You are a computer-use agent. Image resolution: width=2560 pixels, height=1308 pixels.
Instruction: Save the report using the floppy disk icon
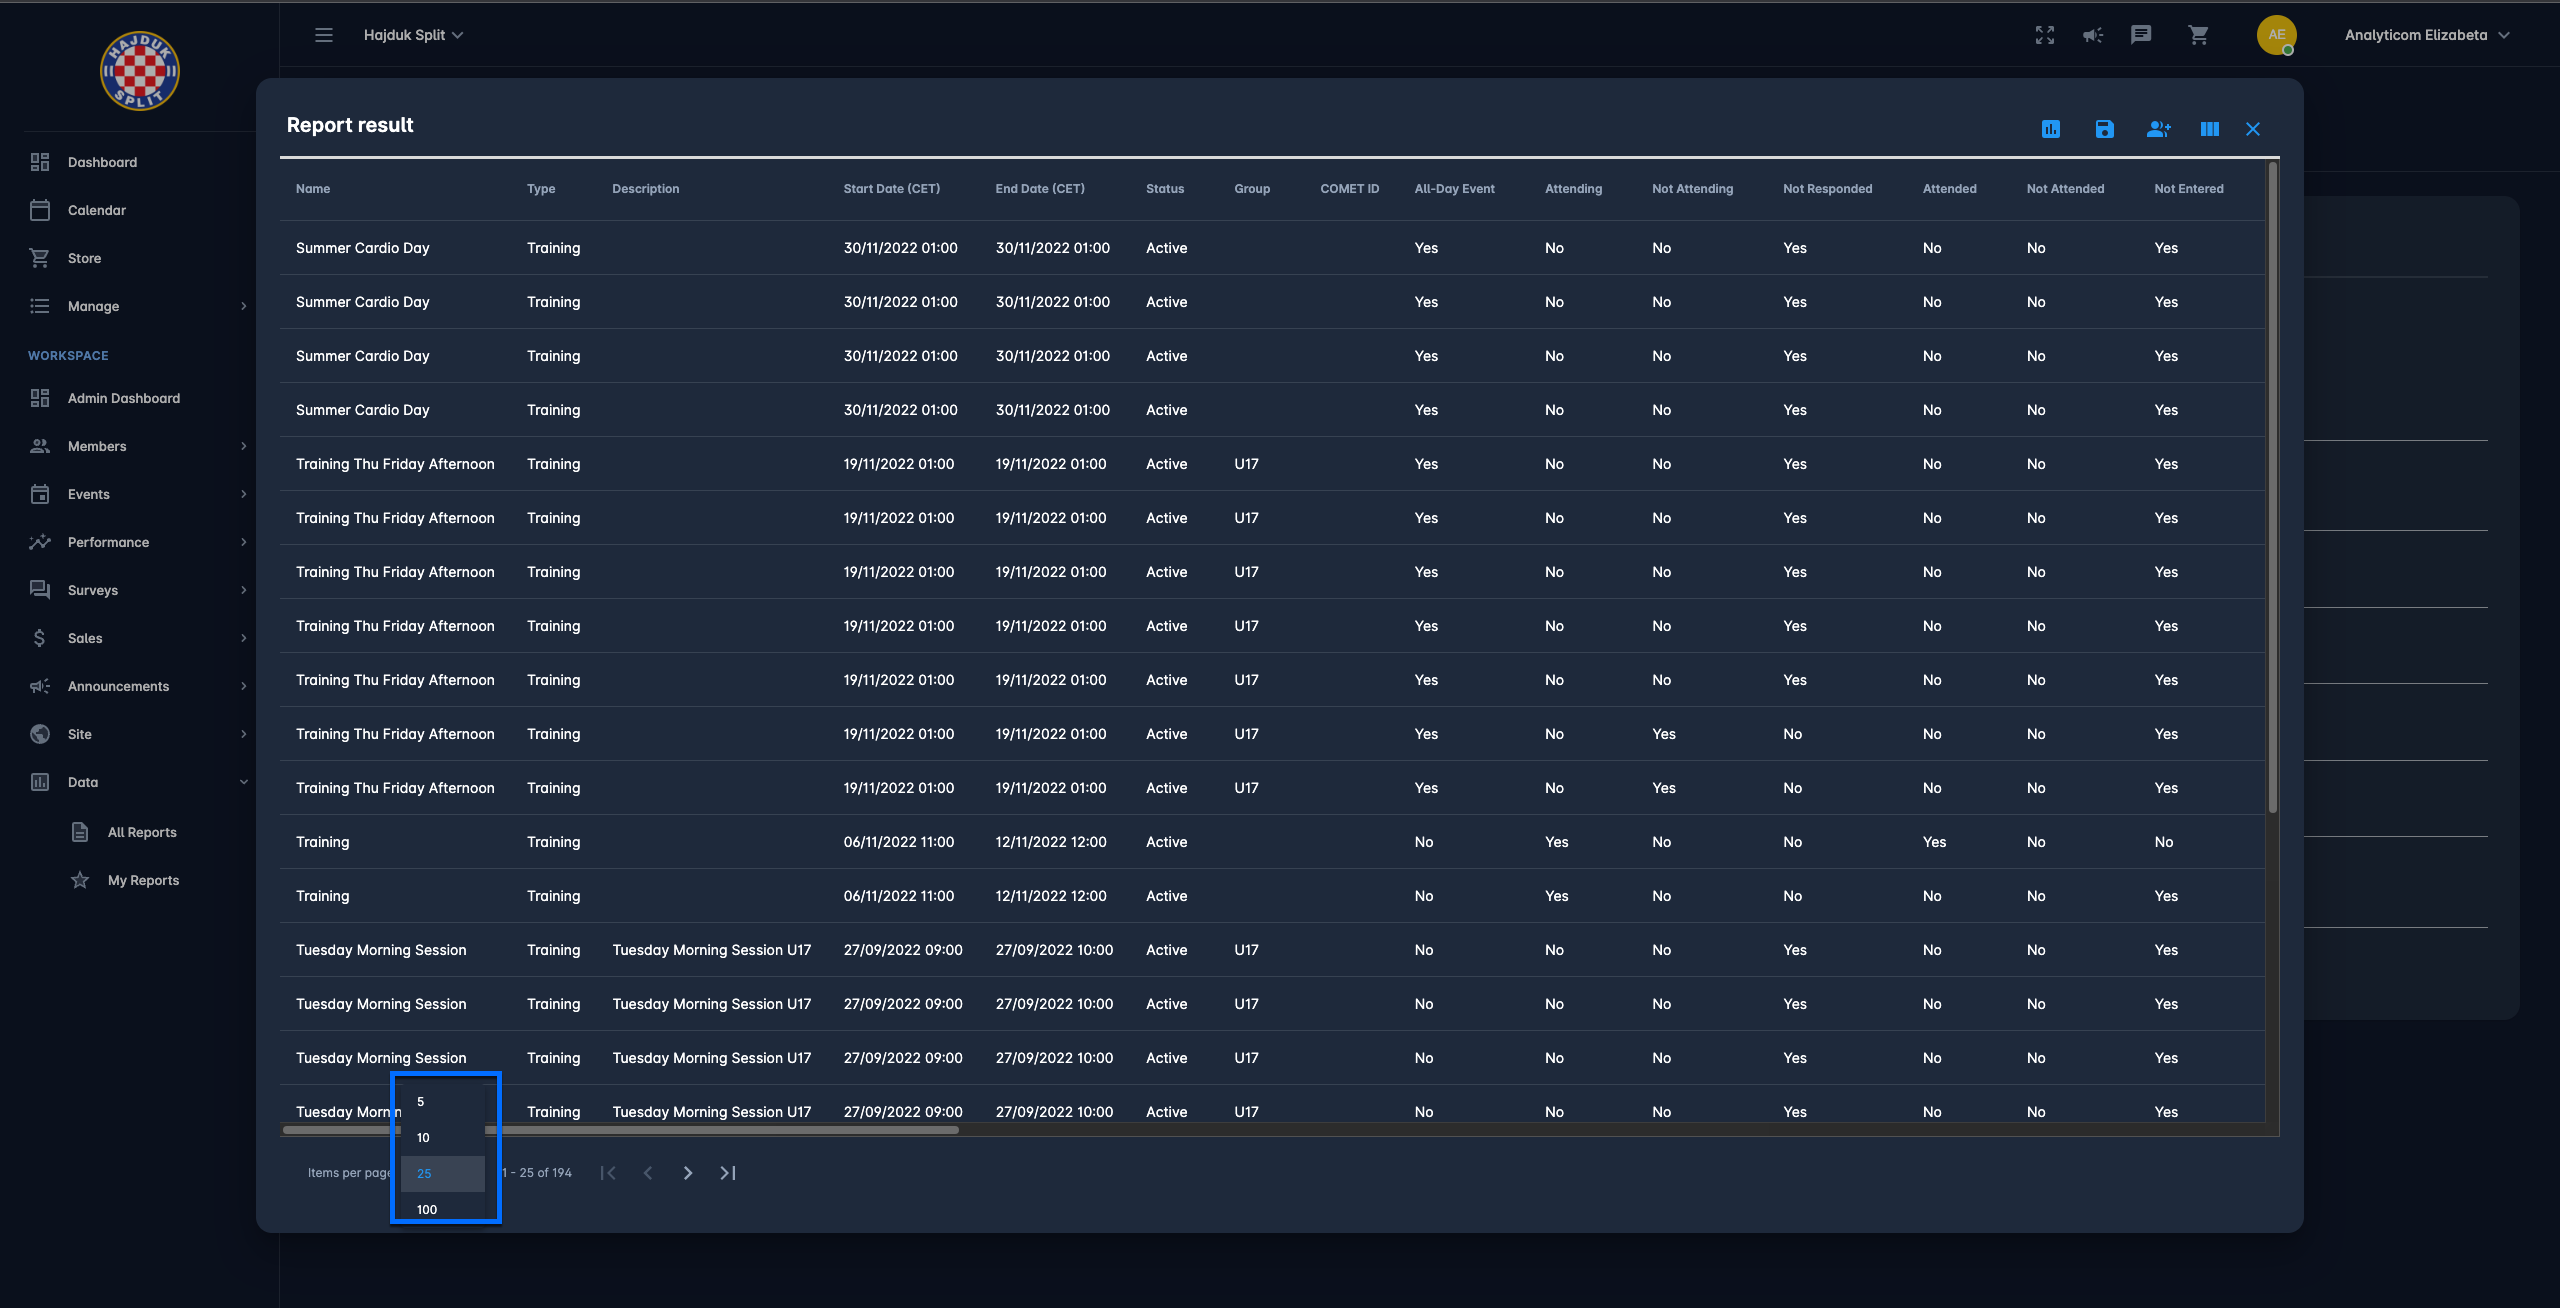pyautogui.click(x=2104, y=129)
